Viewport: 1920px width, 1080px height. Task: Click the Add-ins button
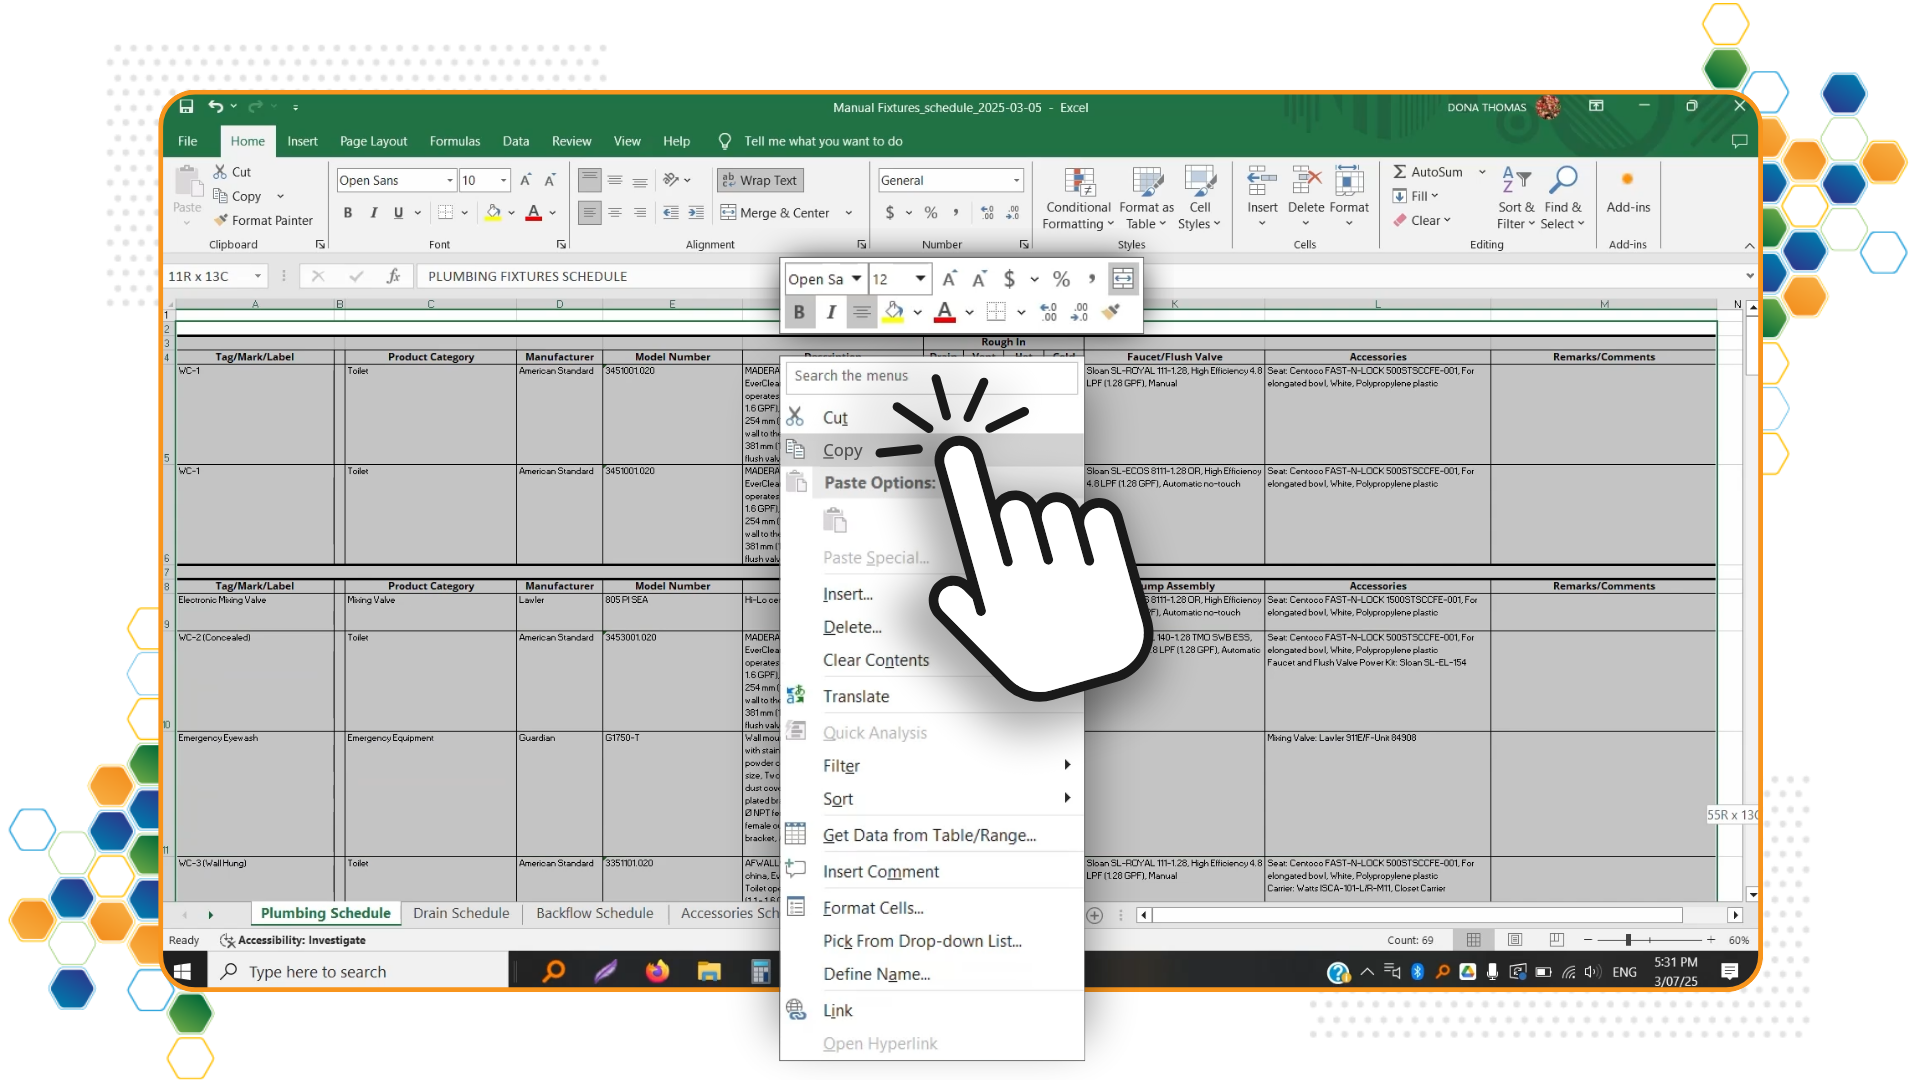point(1628,192)
